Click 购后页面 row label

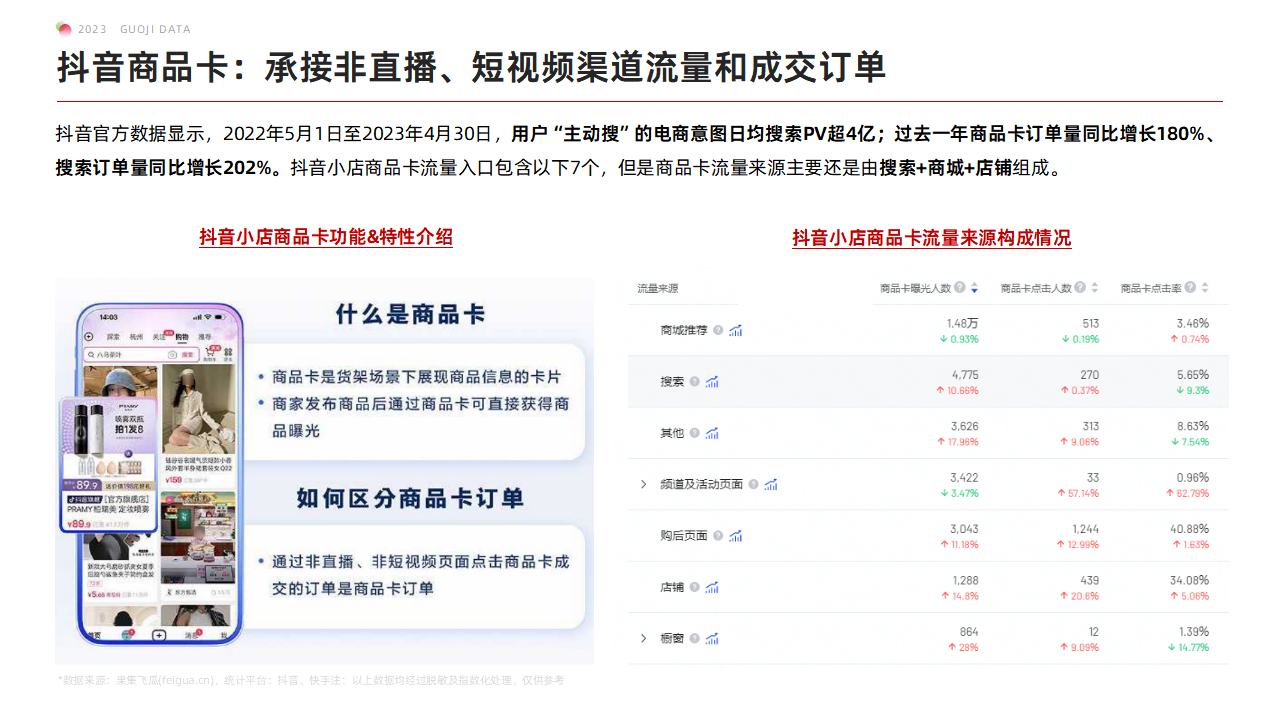coord(684,536)
